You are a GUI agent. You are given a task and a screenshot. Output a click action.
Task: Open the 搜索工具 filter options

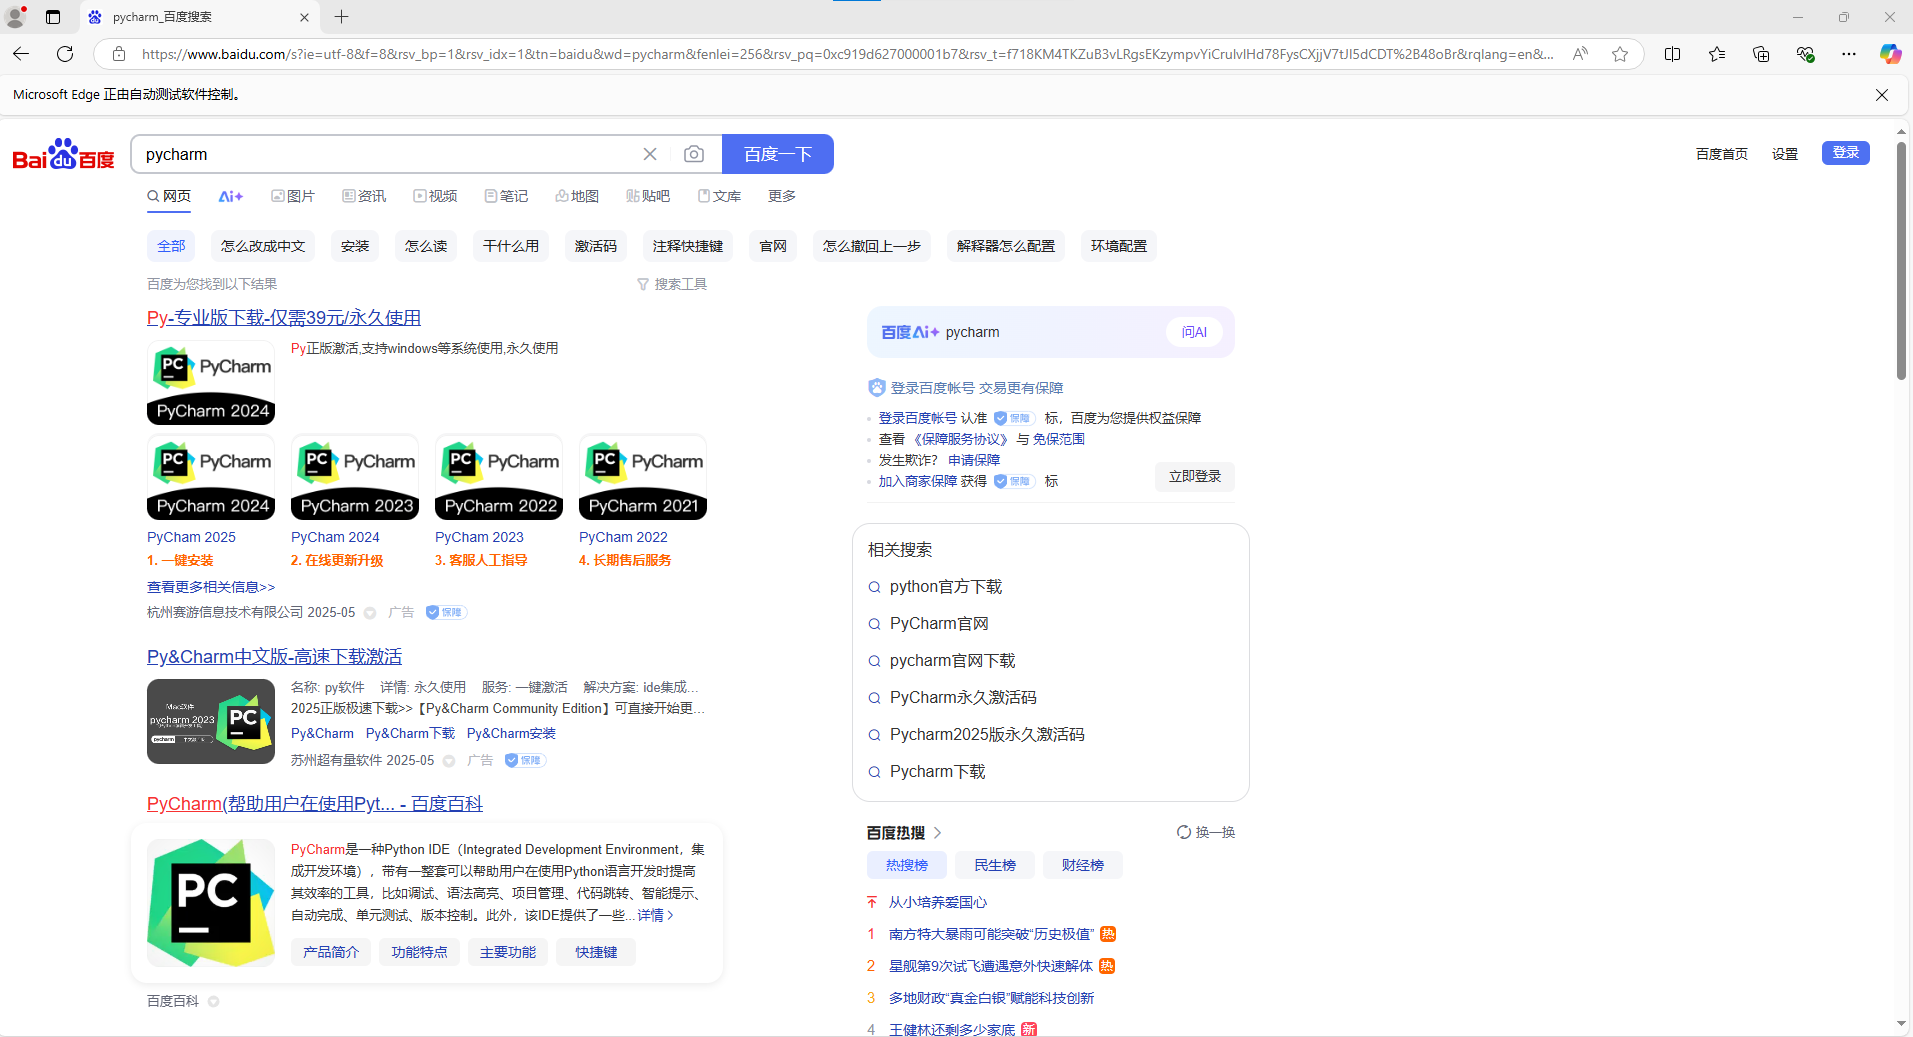(672, 285)
